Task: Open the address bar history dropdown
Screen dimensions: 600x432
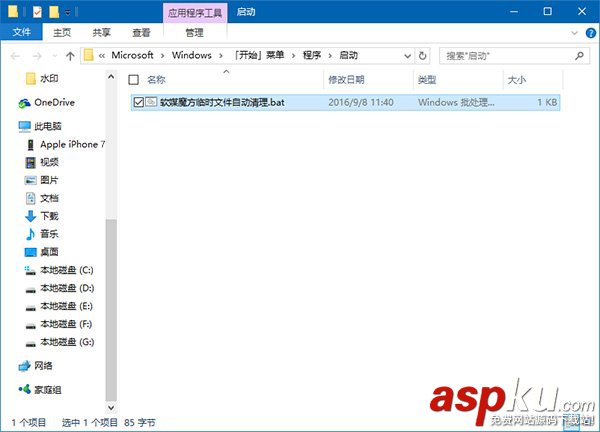Action: click(408, 56)
